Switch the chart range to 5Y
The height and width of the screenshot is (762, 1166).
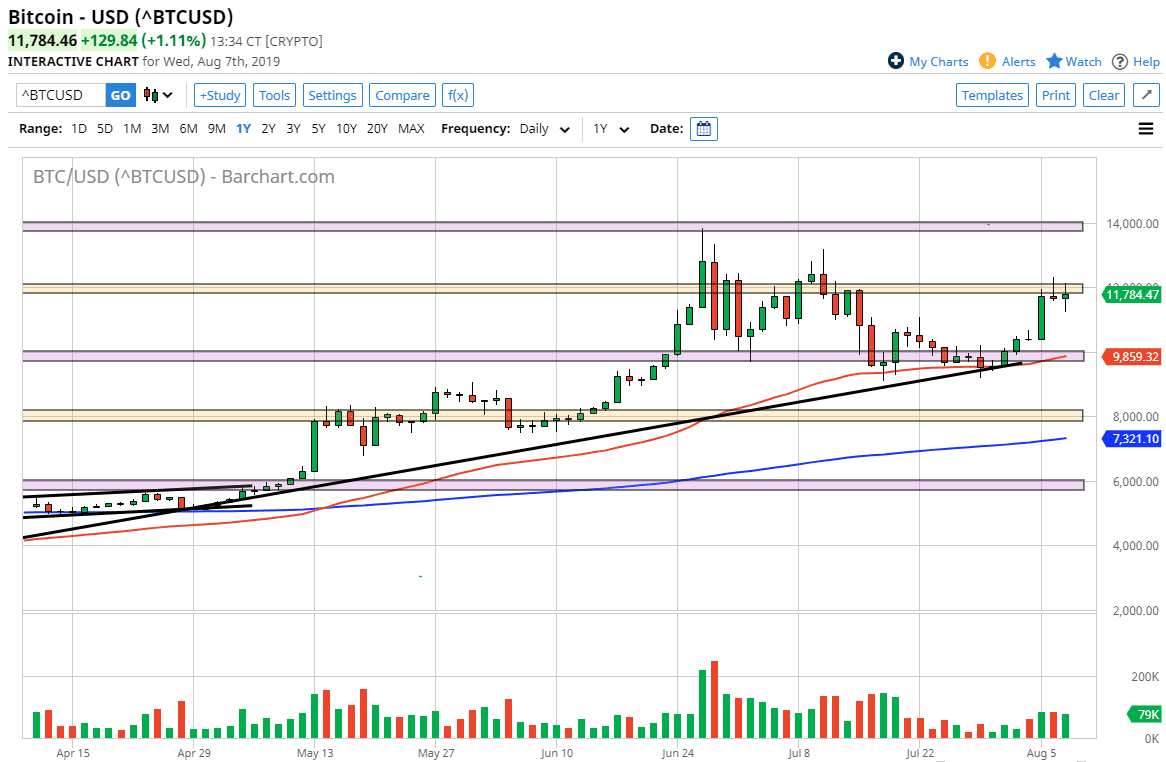[x=318, y=128]
